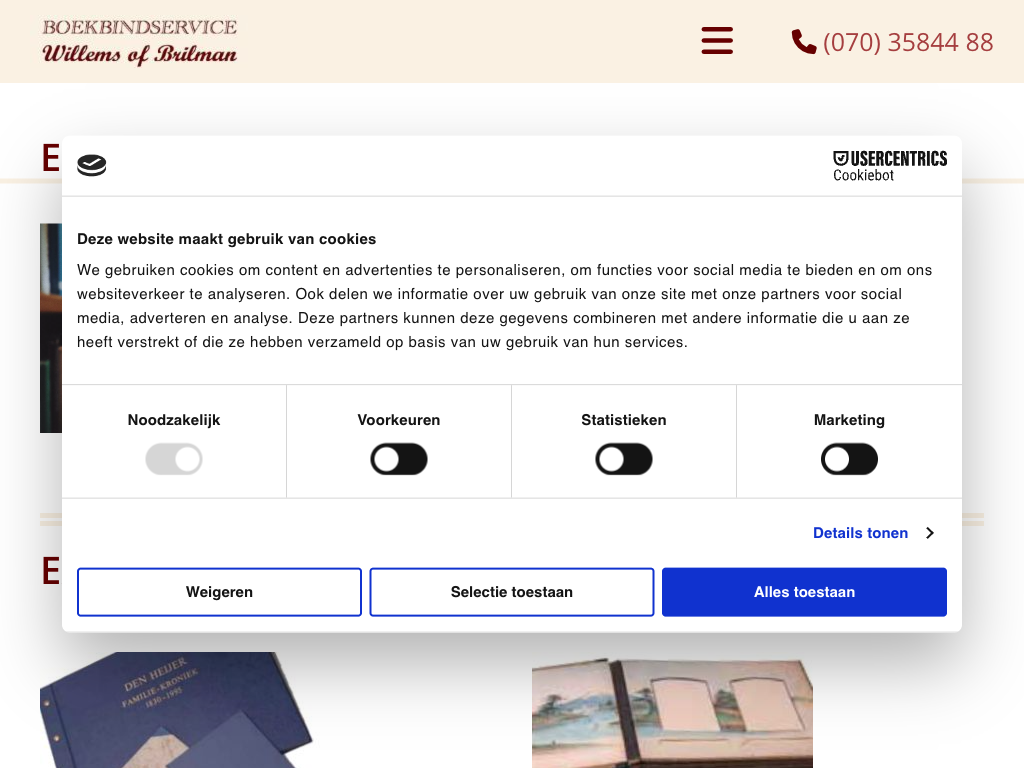Expand Details tonen
This screenshot has height=768, width=1024.
pos(860,533)
